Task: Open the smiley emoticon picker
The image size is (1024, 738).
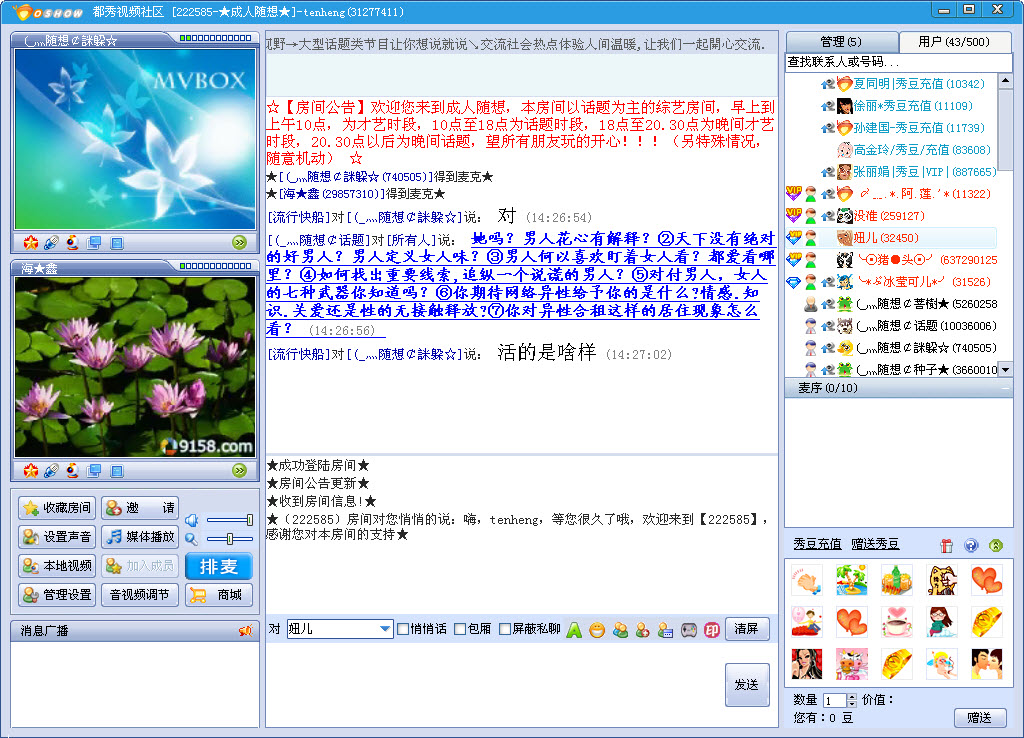Action: click(597, 630)
